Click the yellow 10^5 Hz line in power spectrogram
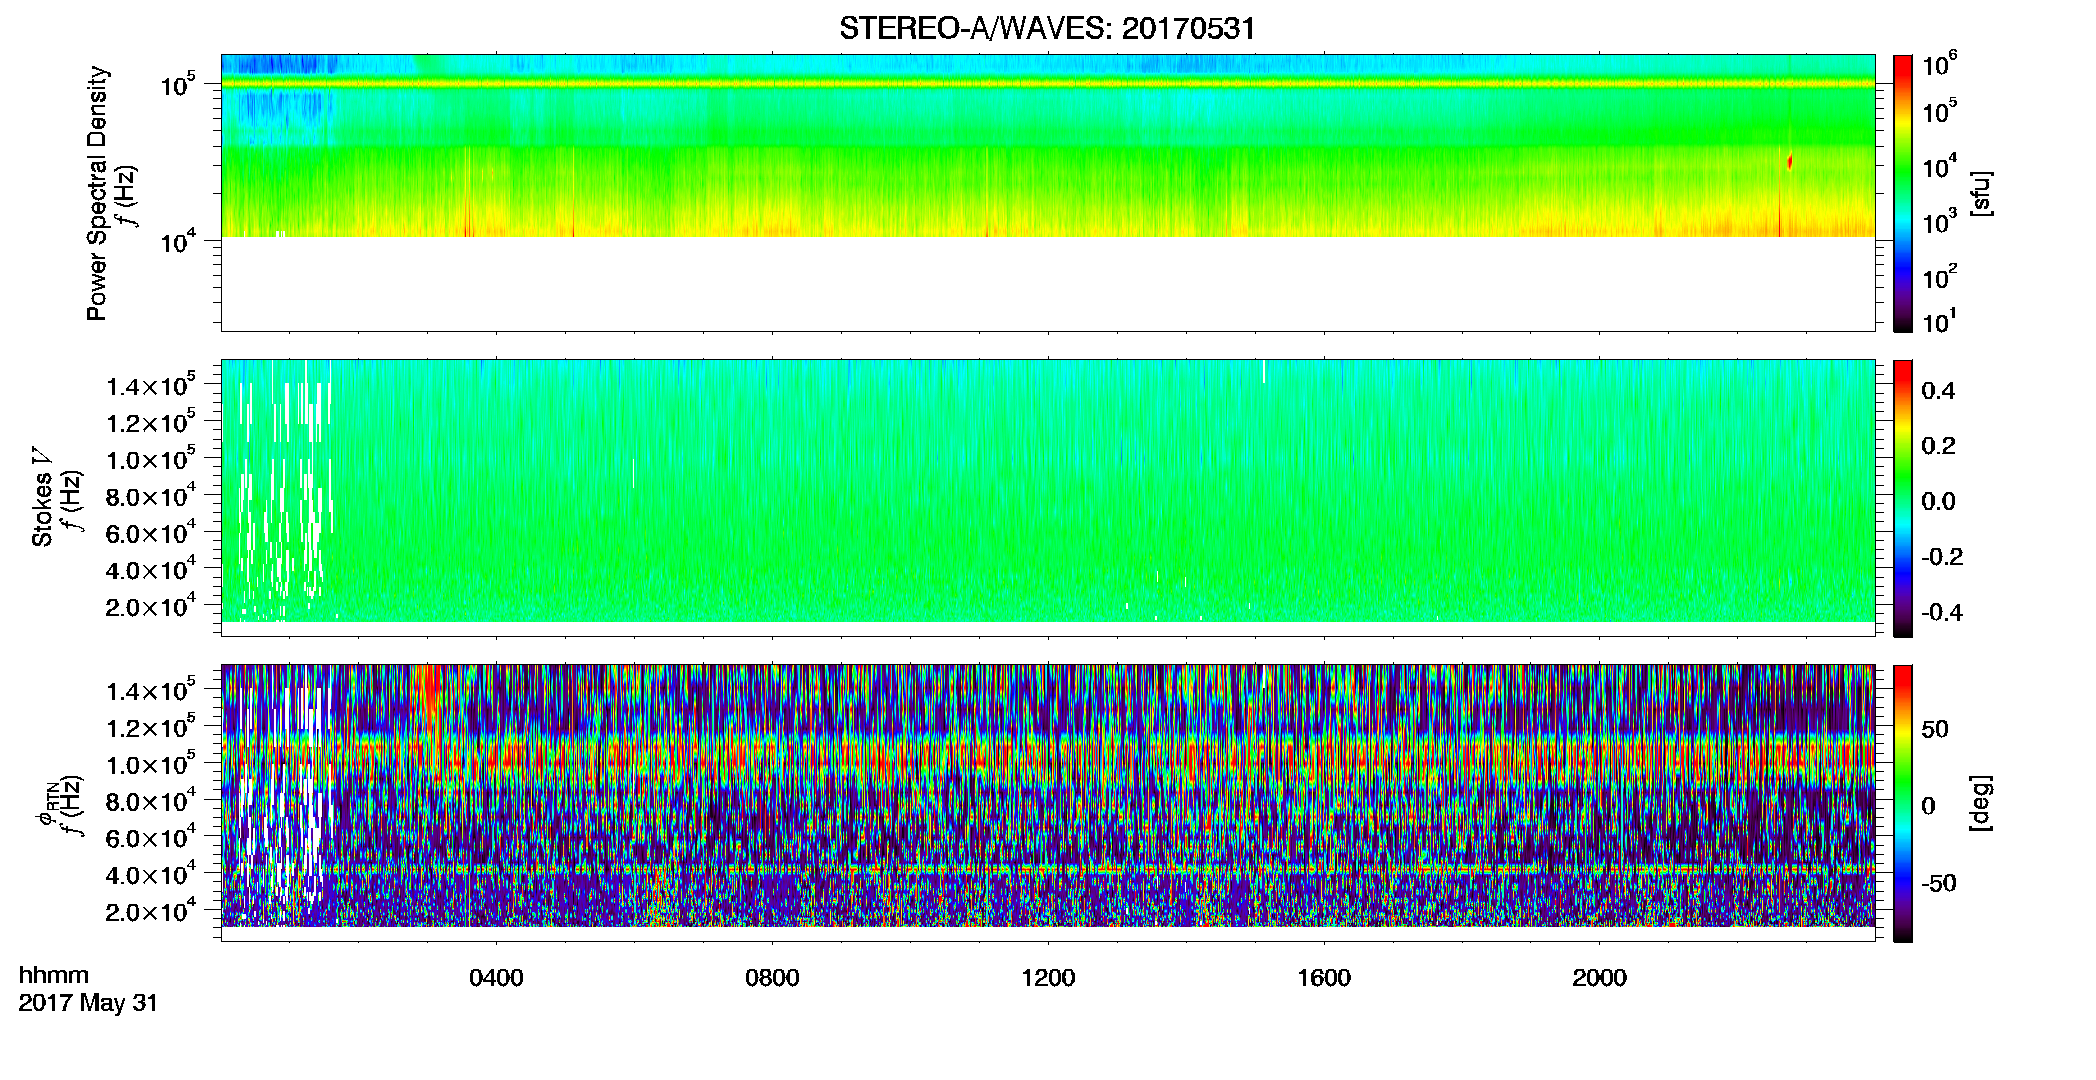The image size is (2096, 1080). [1047, 84]
